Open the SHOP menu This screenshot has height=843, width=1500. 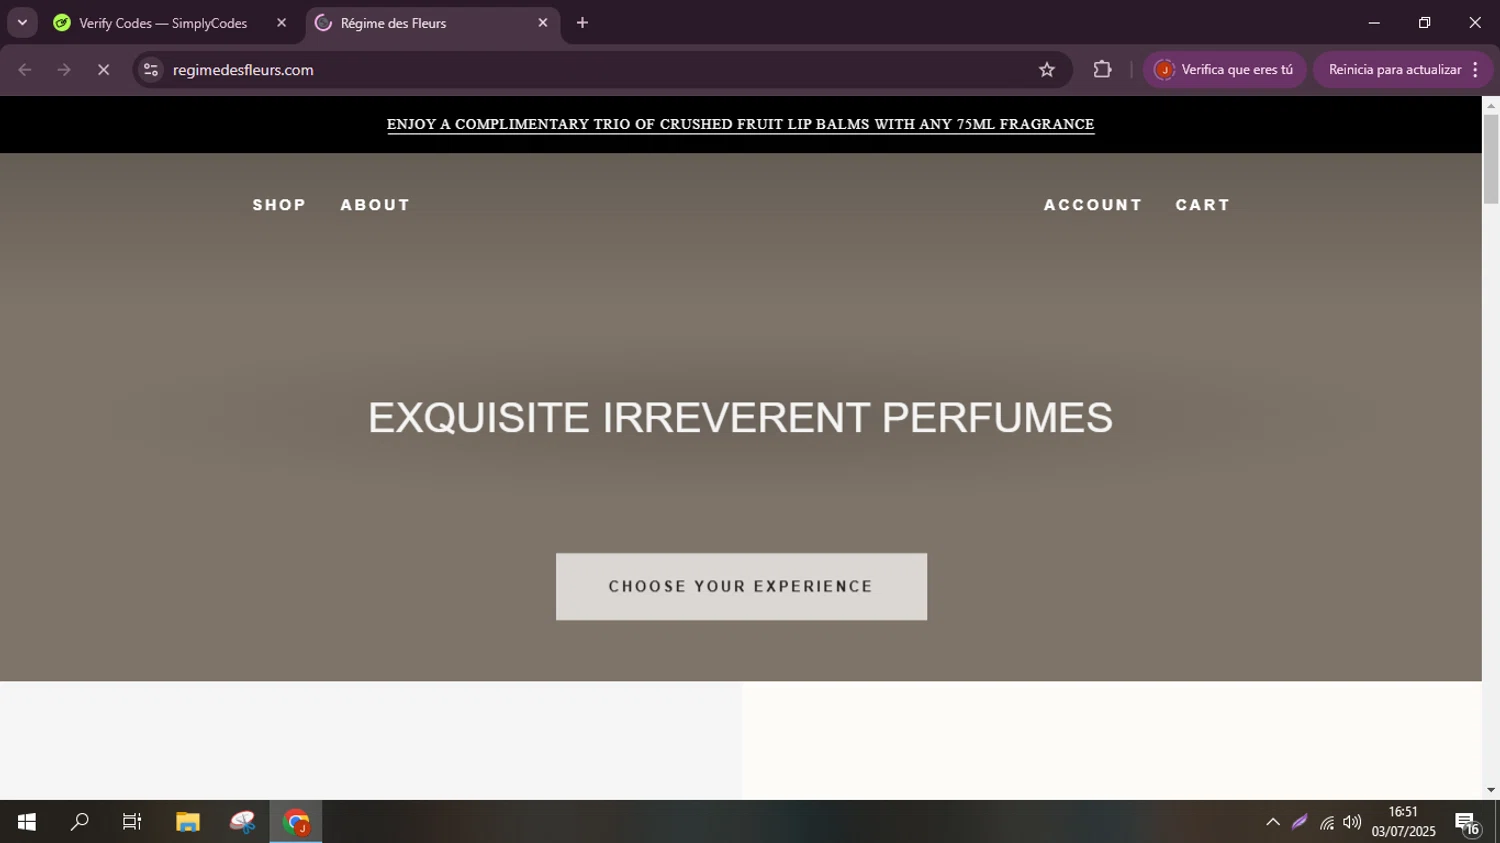pos(279,205)
